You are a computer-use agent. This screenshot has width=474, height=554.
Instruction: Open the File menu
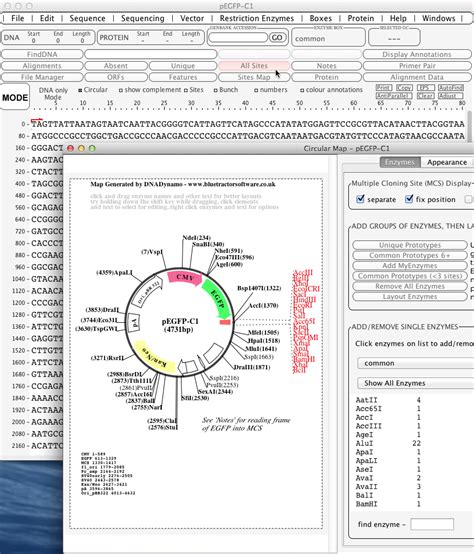point(18,18)
